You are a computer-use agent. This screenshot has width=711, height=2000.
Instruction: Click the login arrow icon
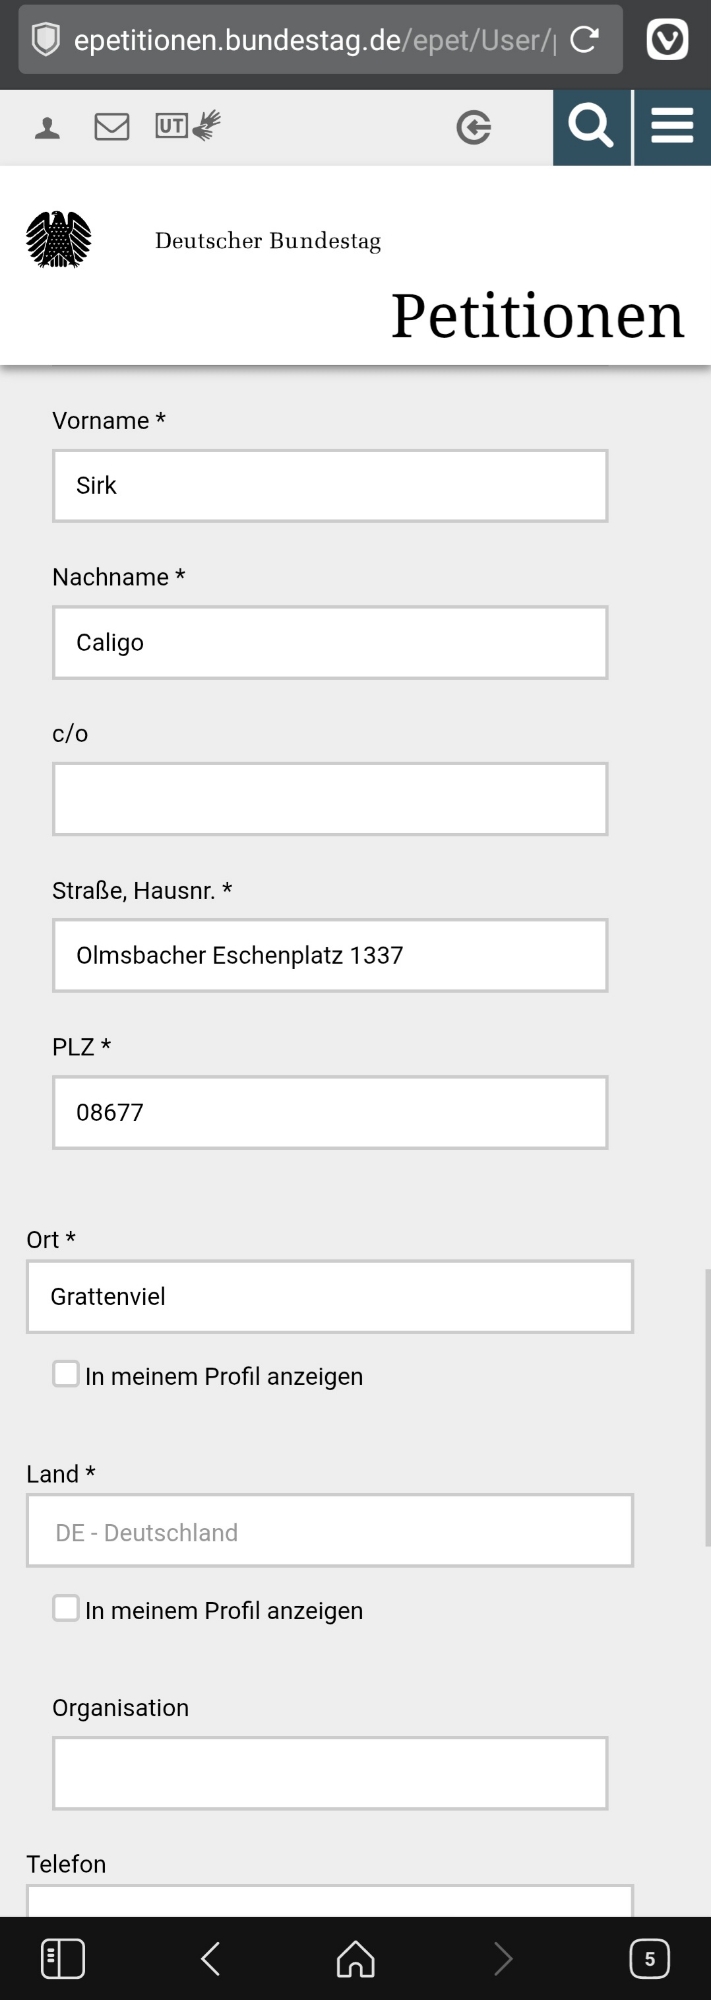click(473, 128)
